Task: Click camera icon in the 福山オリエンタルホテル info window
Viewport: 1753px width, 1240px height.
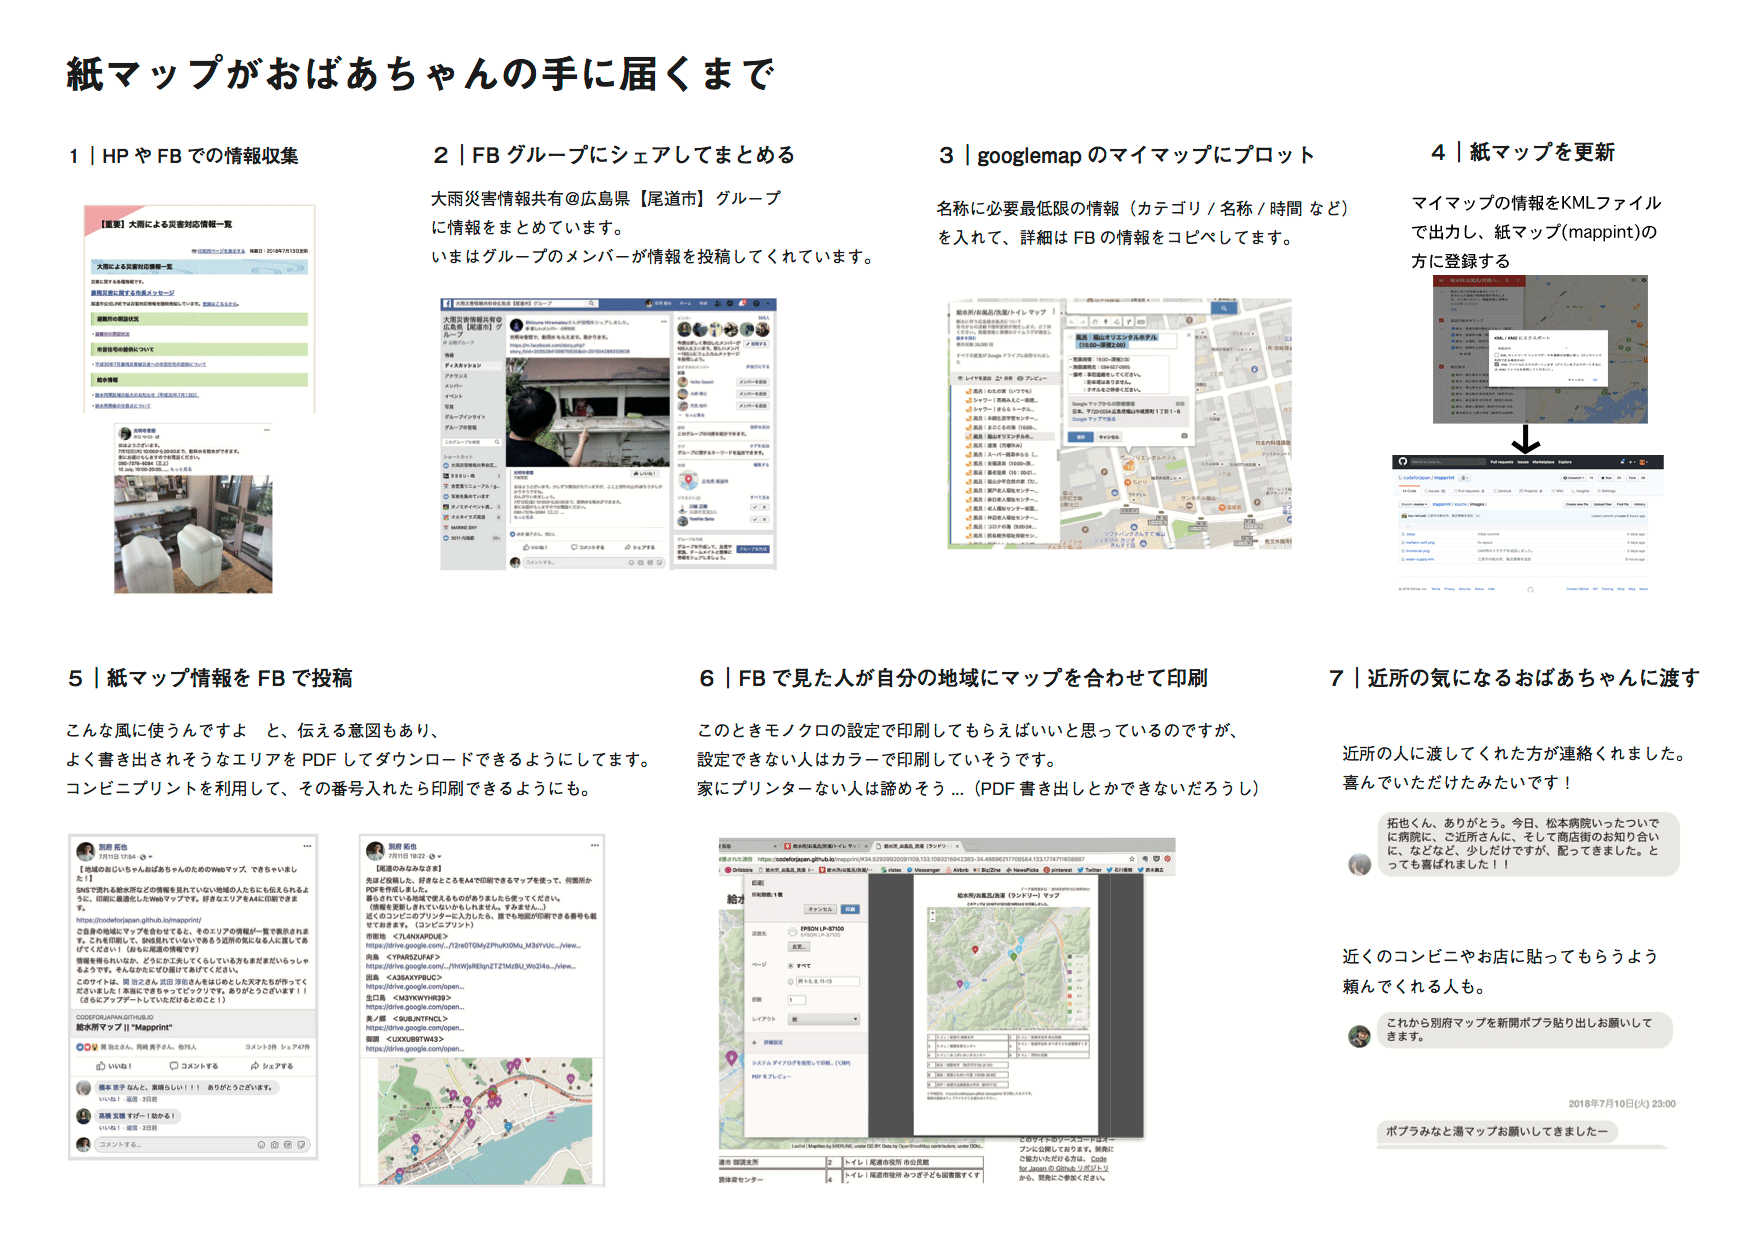Action: 1184,435
